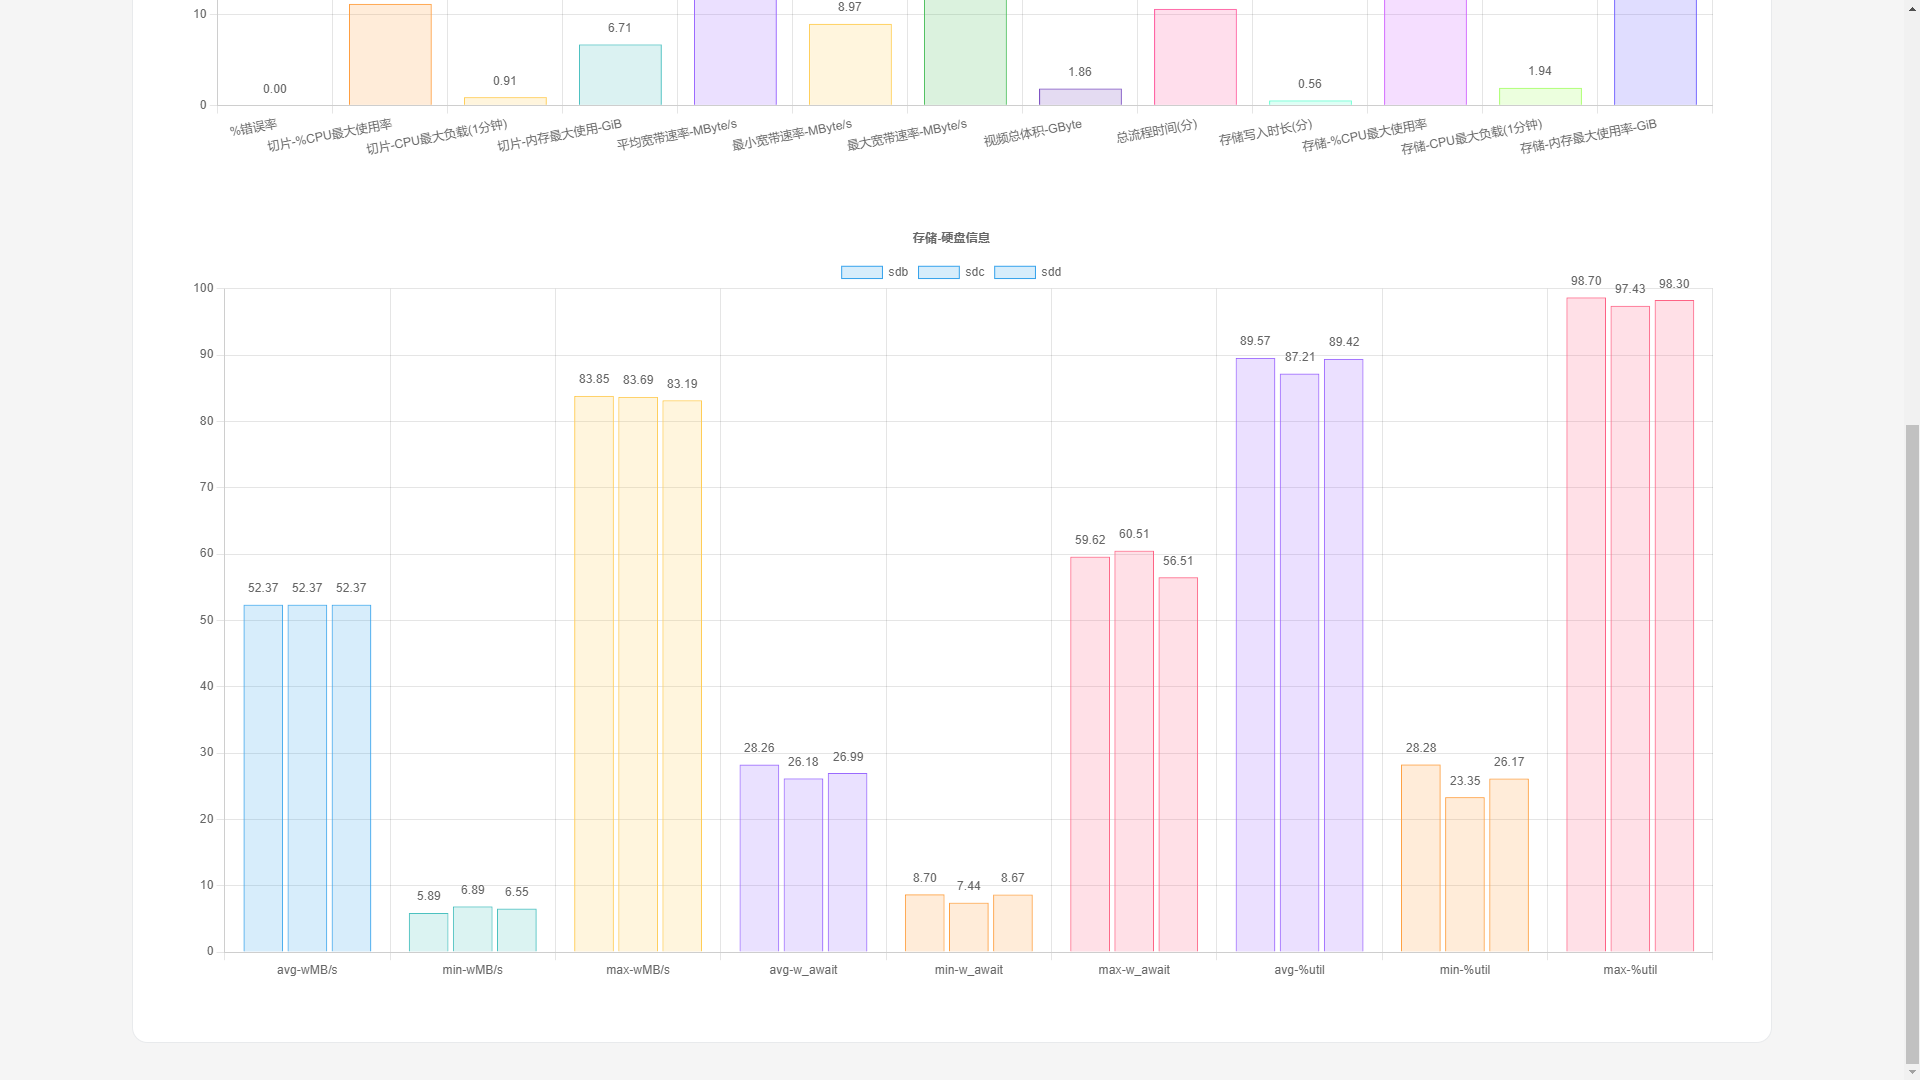Click the sdd legend color box

click(1014, 272)
